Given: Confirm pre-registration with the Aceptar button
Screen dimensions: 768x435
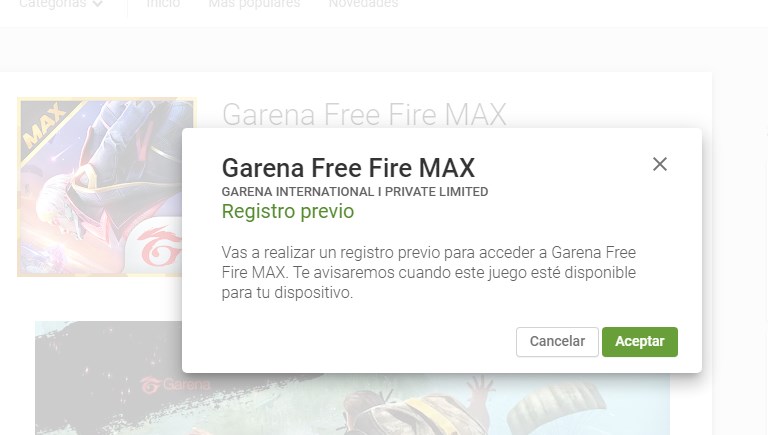Looking at the screenshot, I should [x=640, y=341].
